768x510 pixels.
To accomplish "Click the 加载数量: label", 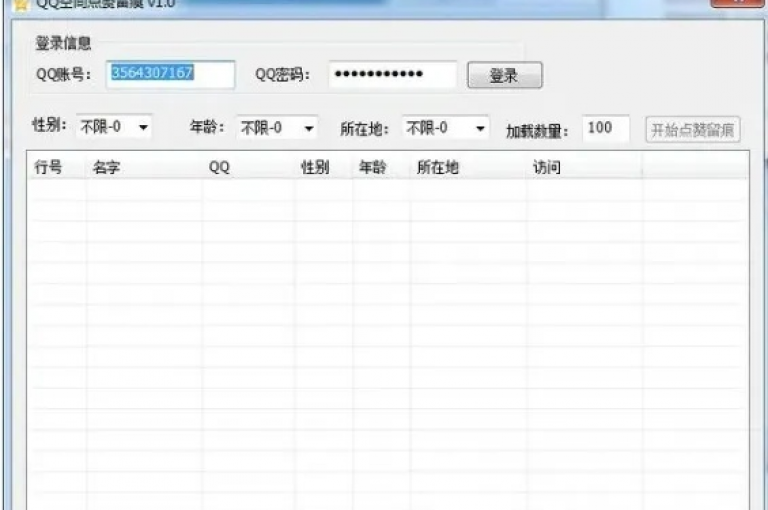I will coord(537,131).
